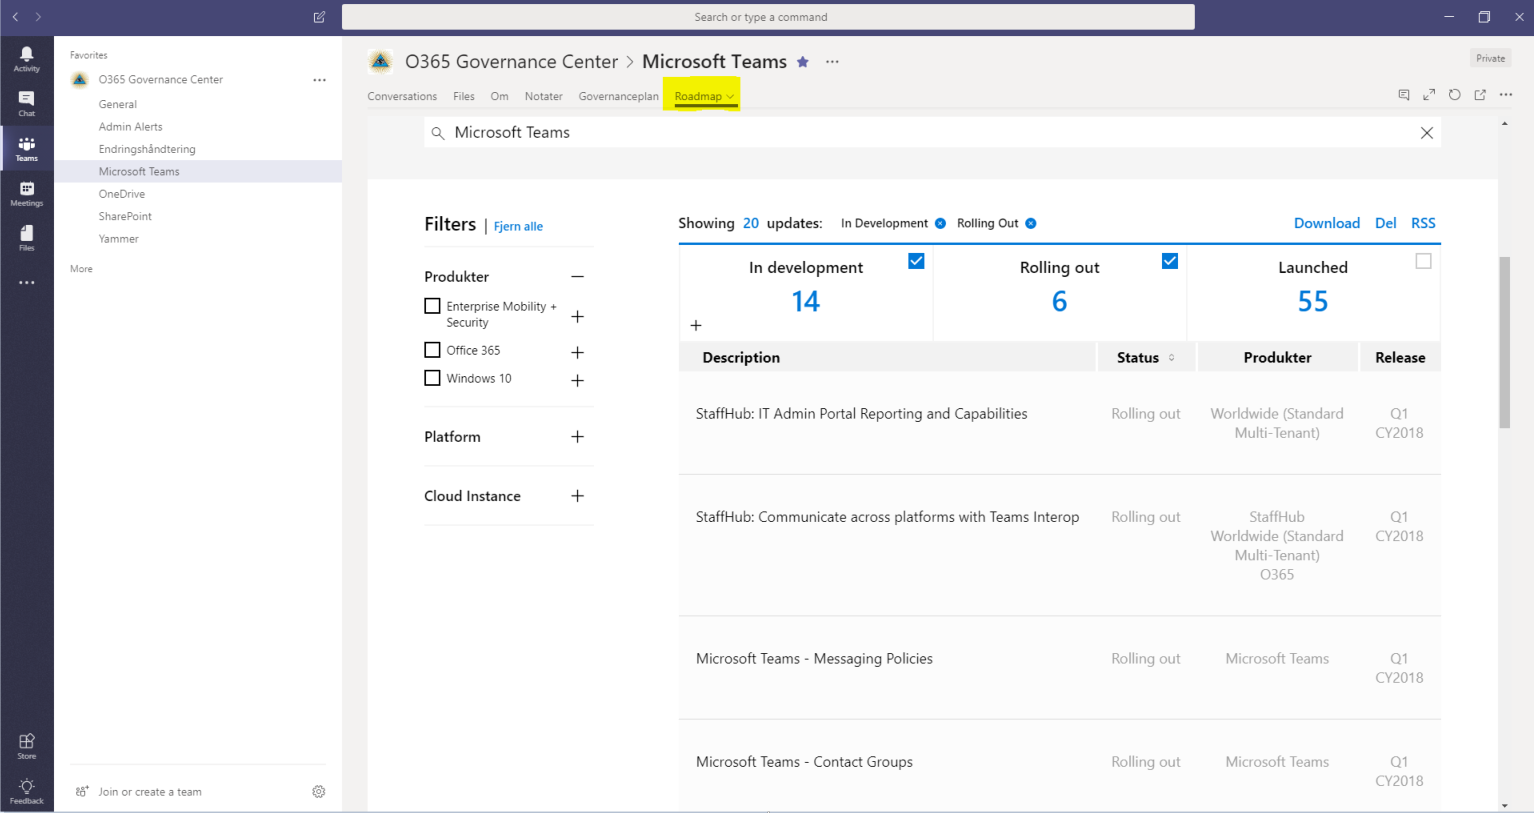Switch to the Governanceplan tab
Image resolution: width=1534 pixels, height=813 pixels.
(x=618, y=96)
